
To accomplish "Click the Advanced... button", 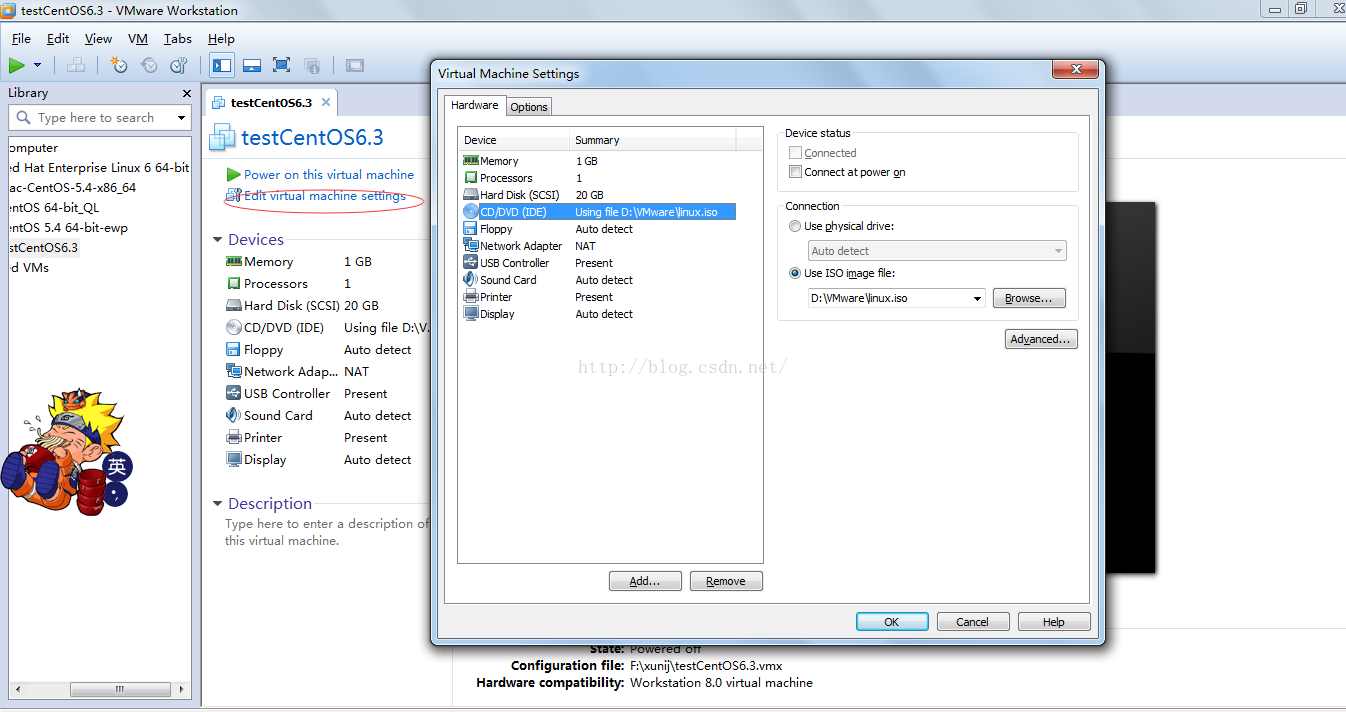I will pos(1041,339).
